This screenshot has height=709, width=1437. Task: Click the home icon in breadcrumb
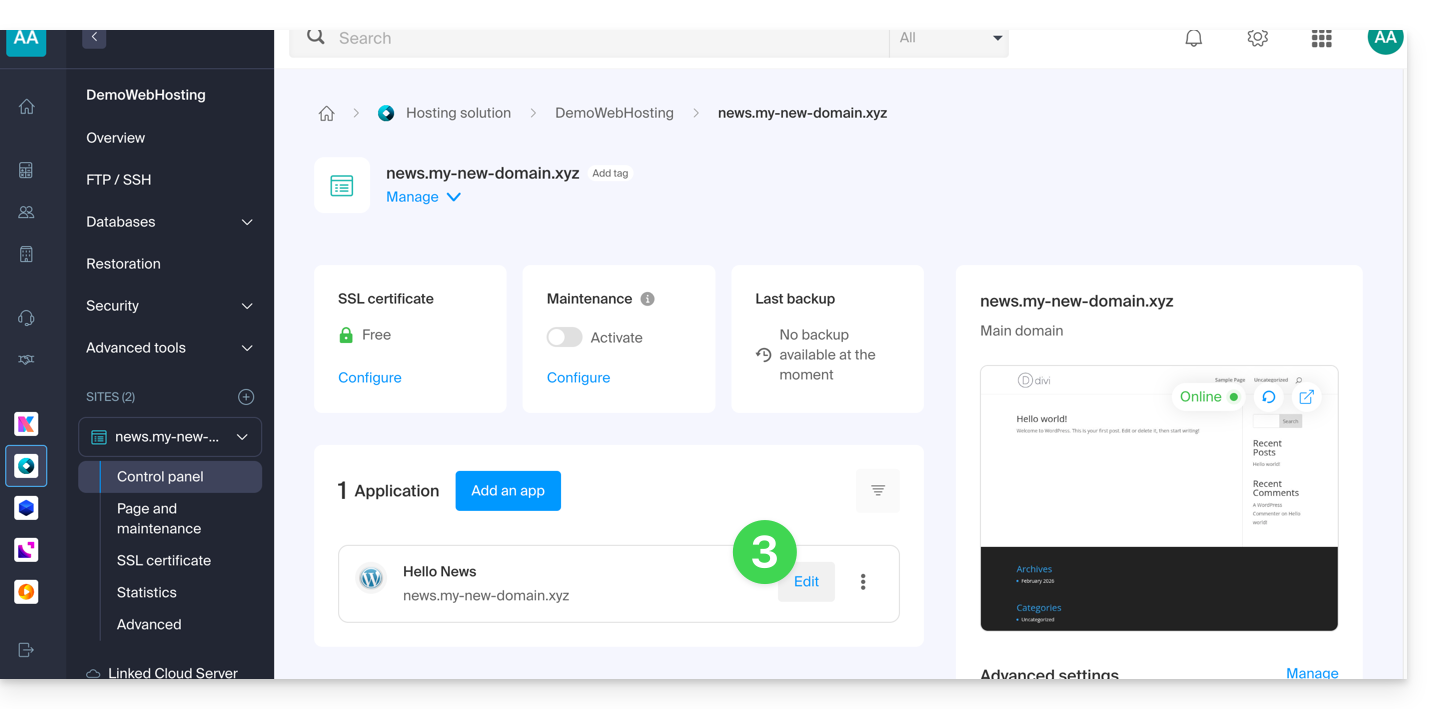coord(326,114)
